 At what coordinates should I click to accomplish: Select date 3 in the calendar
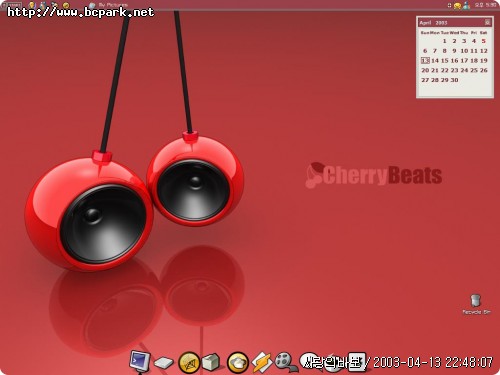click(x=464, y=41)
